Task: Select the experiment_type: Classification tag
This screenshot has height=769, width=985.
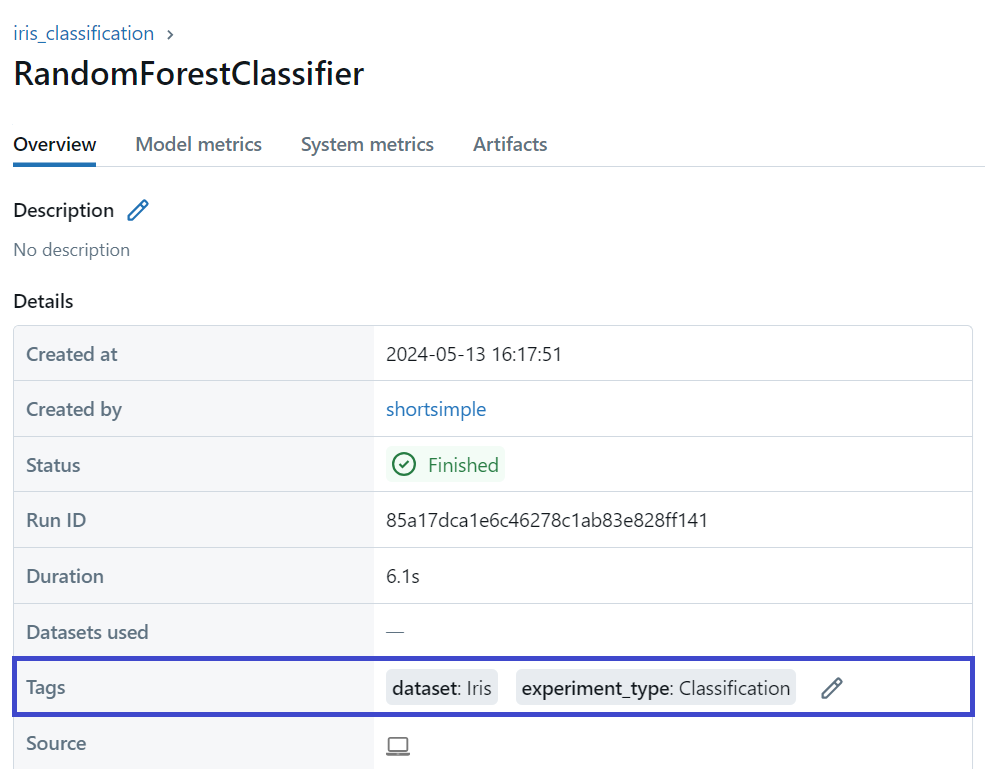Action: [x=656, y=688]
